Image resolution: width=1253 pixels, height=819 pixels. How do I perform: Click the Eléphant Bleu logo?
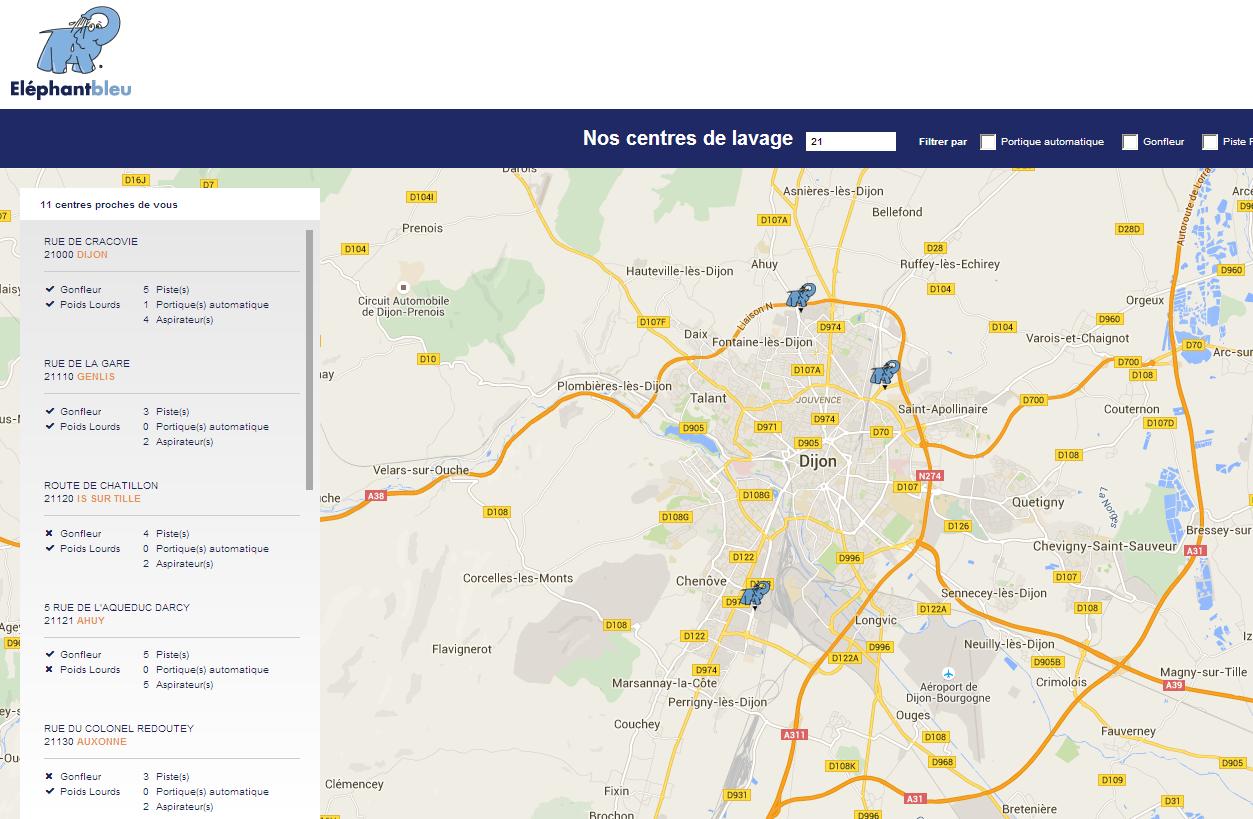[71, 52]
